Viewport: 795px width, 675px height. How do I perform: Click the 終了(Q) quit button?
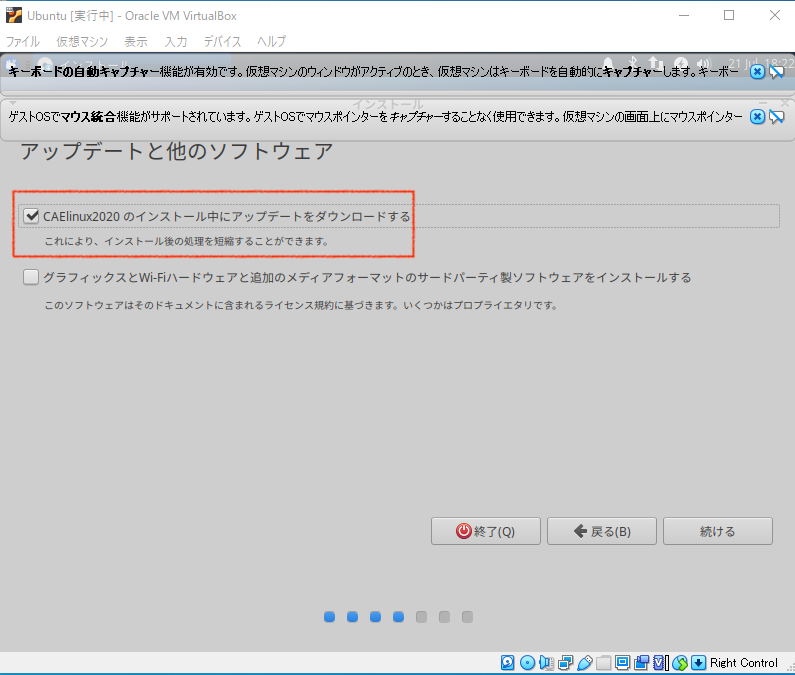click(486, 531)
